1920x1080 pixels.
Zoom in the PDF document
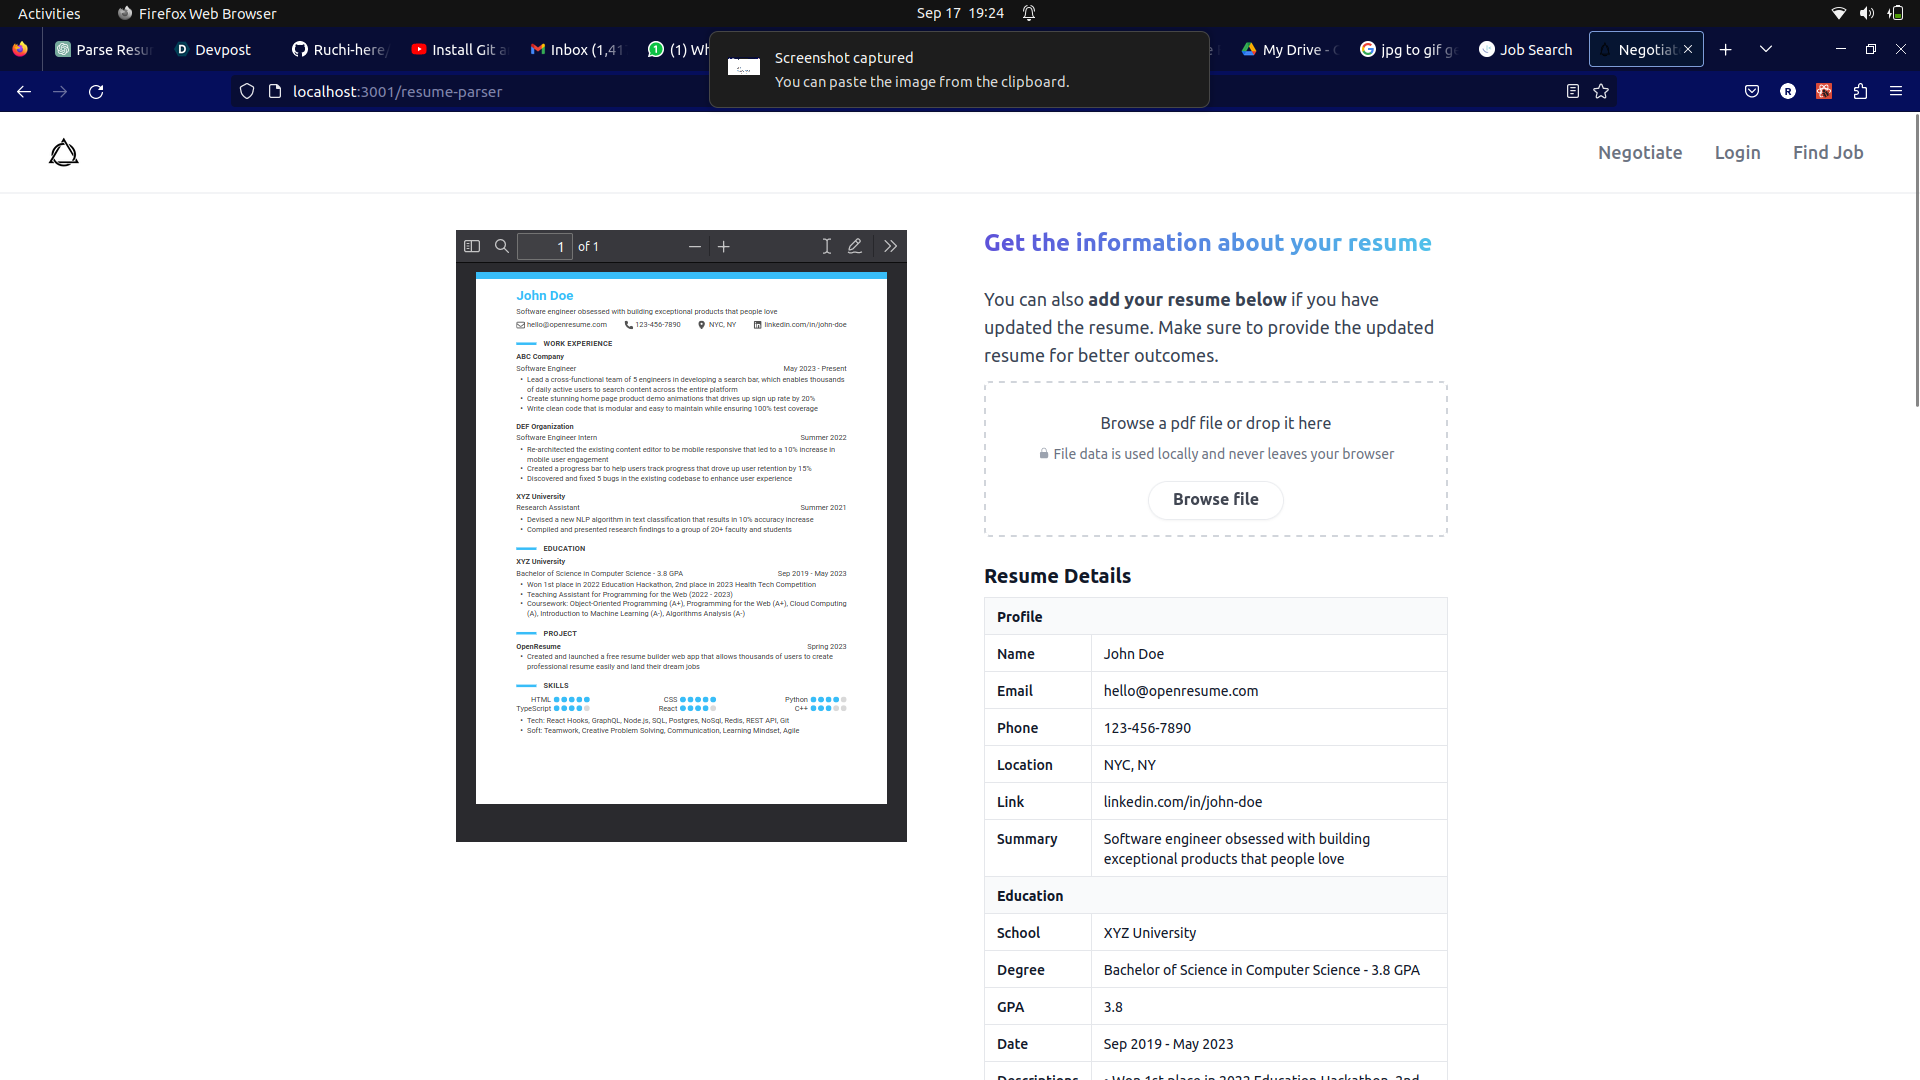724,246
